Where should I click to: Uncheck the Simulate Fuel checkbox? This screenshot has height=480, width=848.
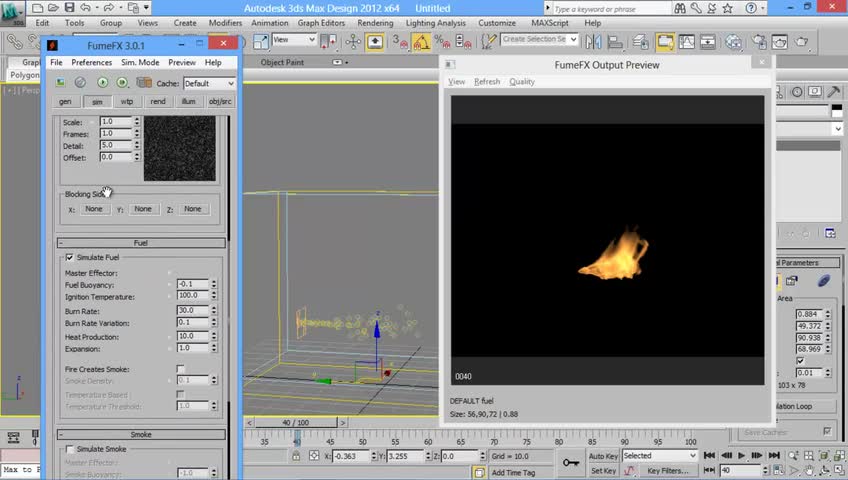[x=69, y=257]
